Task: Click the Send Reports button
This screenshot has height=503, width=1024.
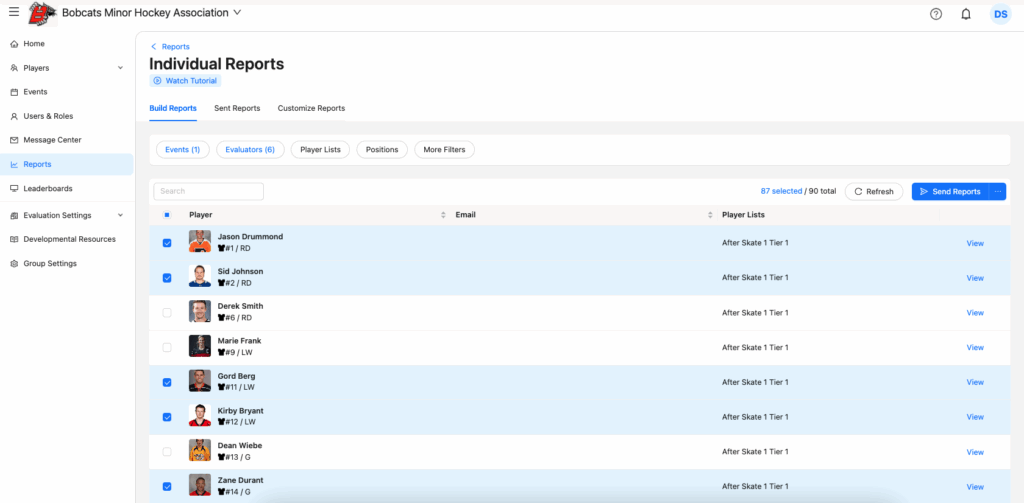Action: (x=949, y=191)
